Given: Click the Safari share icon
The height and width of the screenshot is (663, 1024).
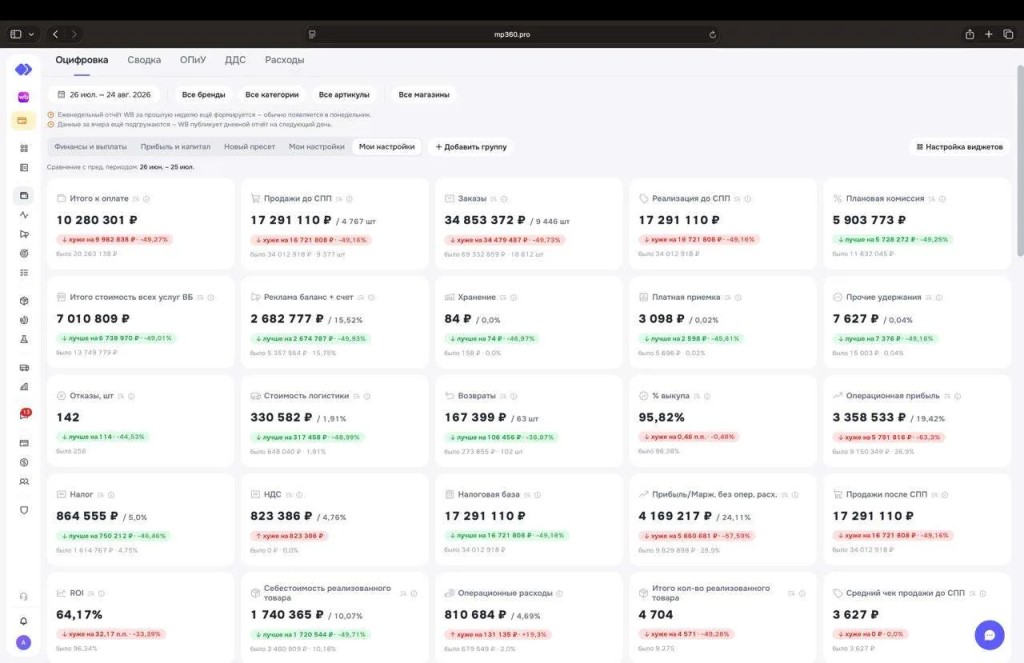Looking at the screenshot, I should [x=970, y=34].
